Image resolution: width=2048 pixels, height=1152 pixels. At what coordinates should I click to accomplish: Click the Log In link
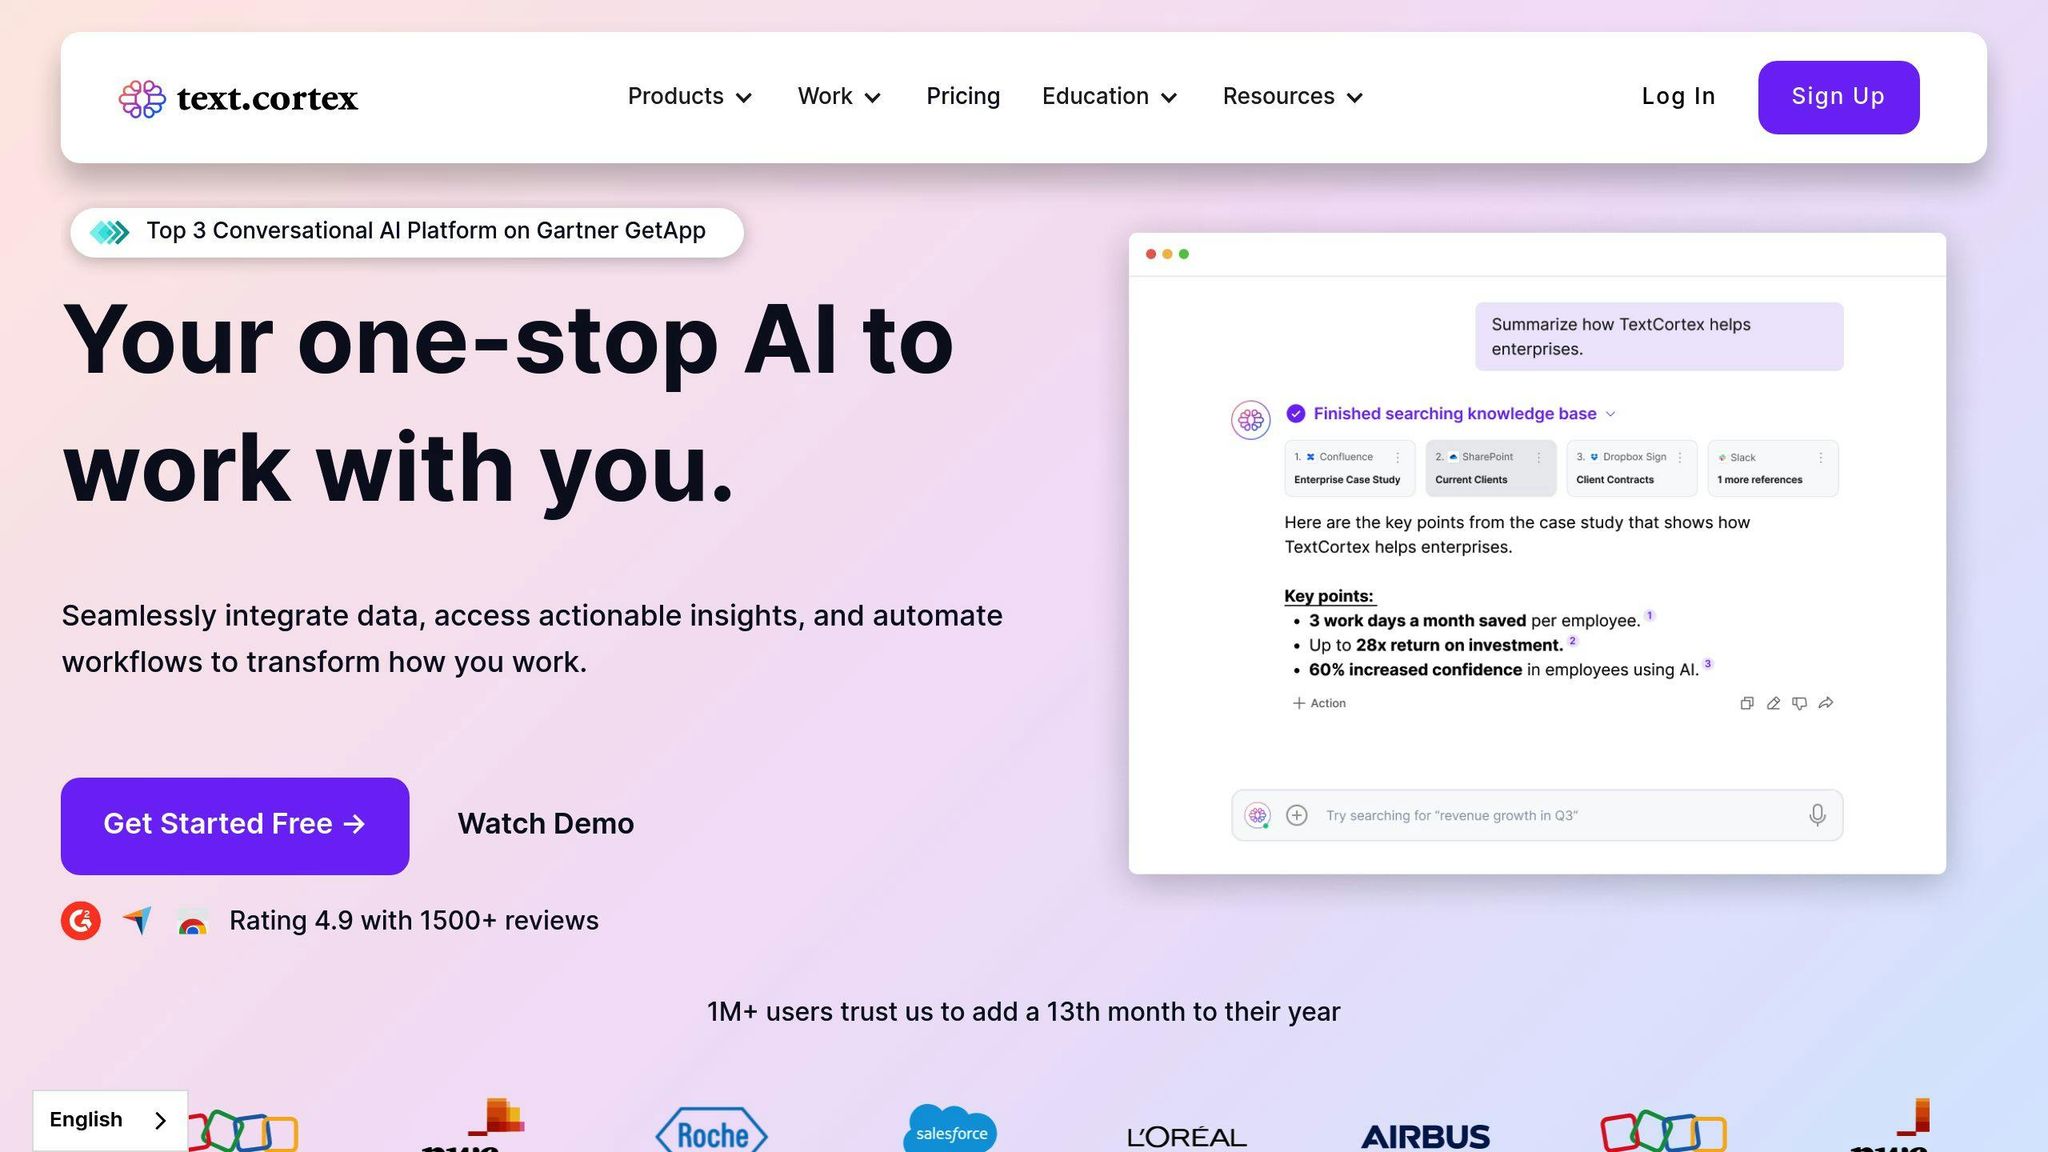pos(1678,97)
